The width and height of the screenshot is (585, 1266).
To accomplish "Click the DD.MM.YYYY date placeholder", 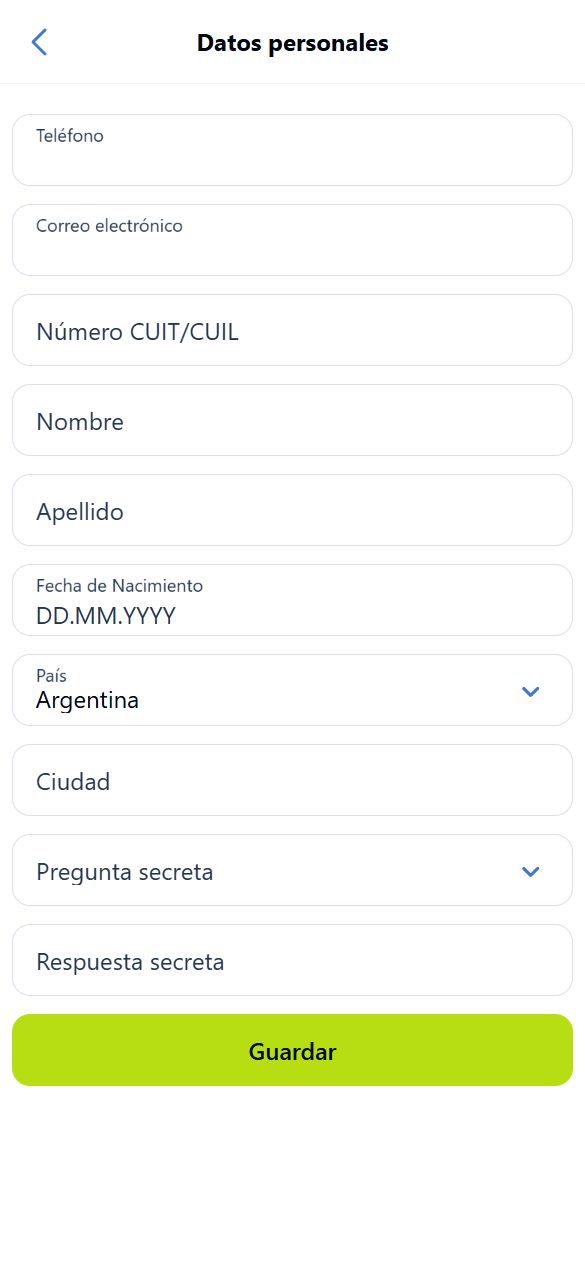I will (x=106, y=616).
